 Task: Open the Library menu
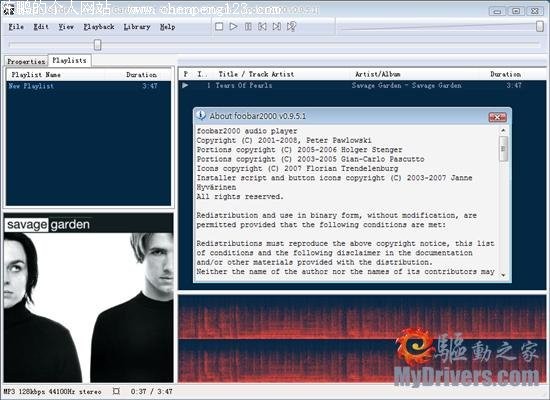click(137, 27)
